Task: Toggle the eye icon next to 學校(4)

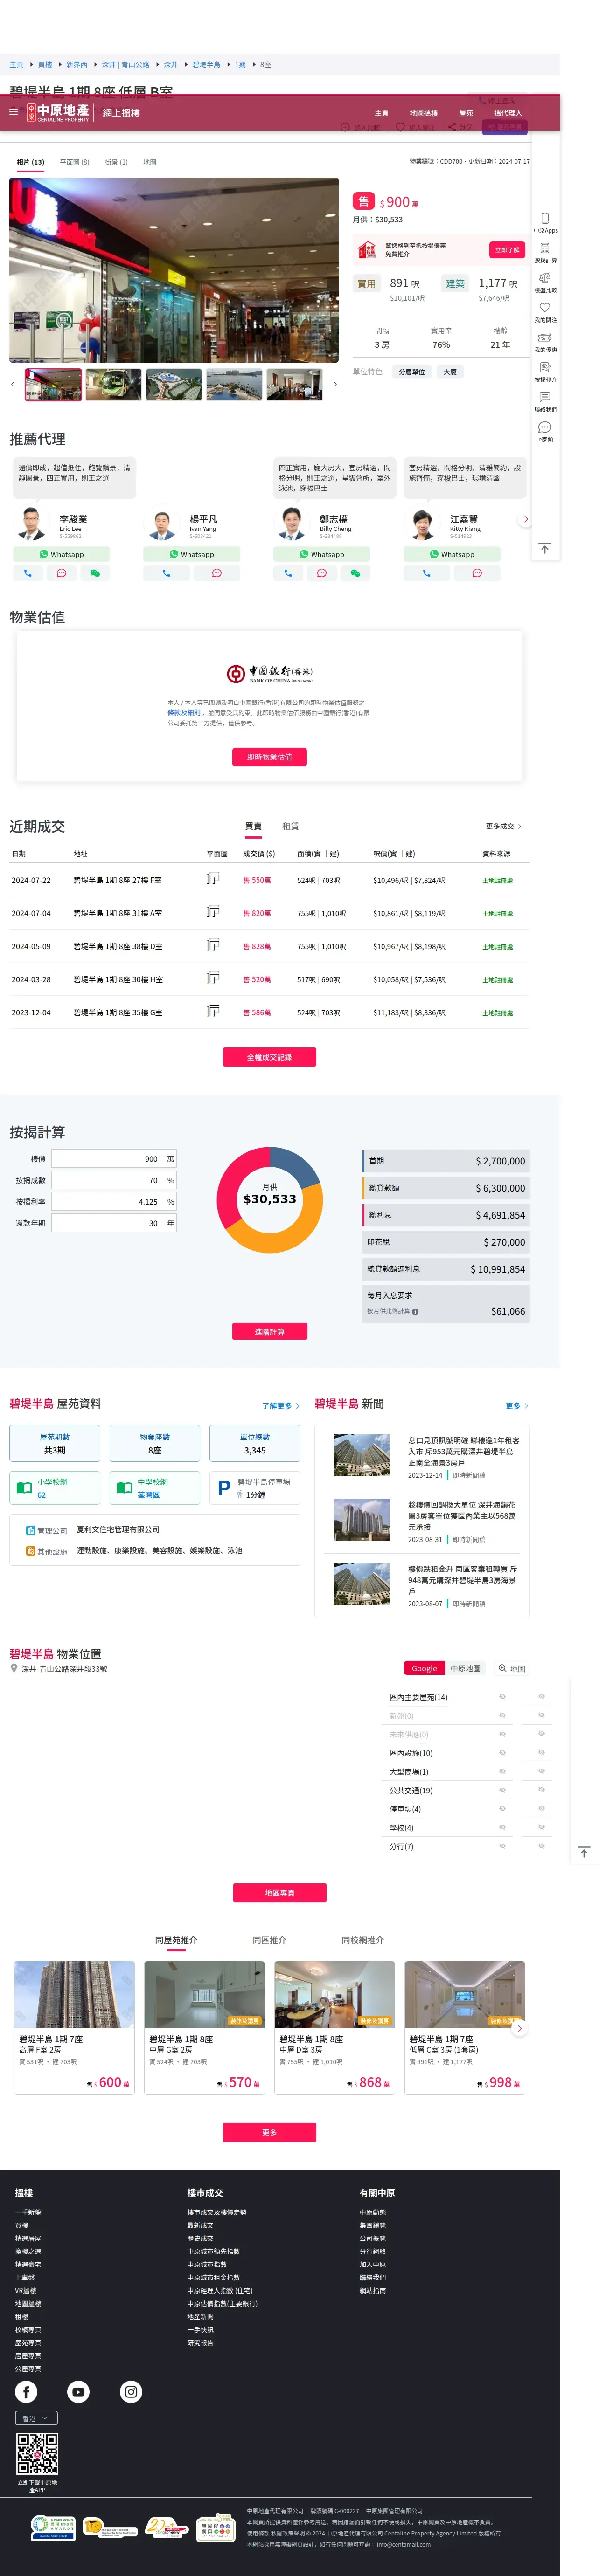Action: point(502,1828)
